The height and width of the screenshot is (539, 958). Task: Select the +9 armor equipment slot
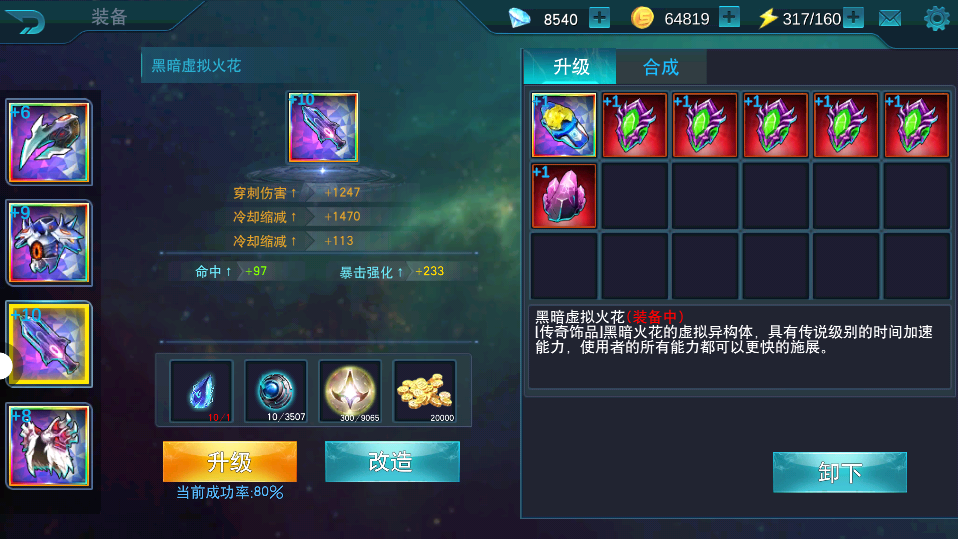(x=49, y=243)
